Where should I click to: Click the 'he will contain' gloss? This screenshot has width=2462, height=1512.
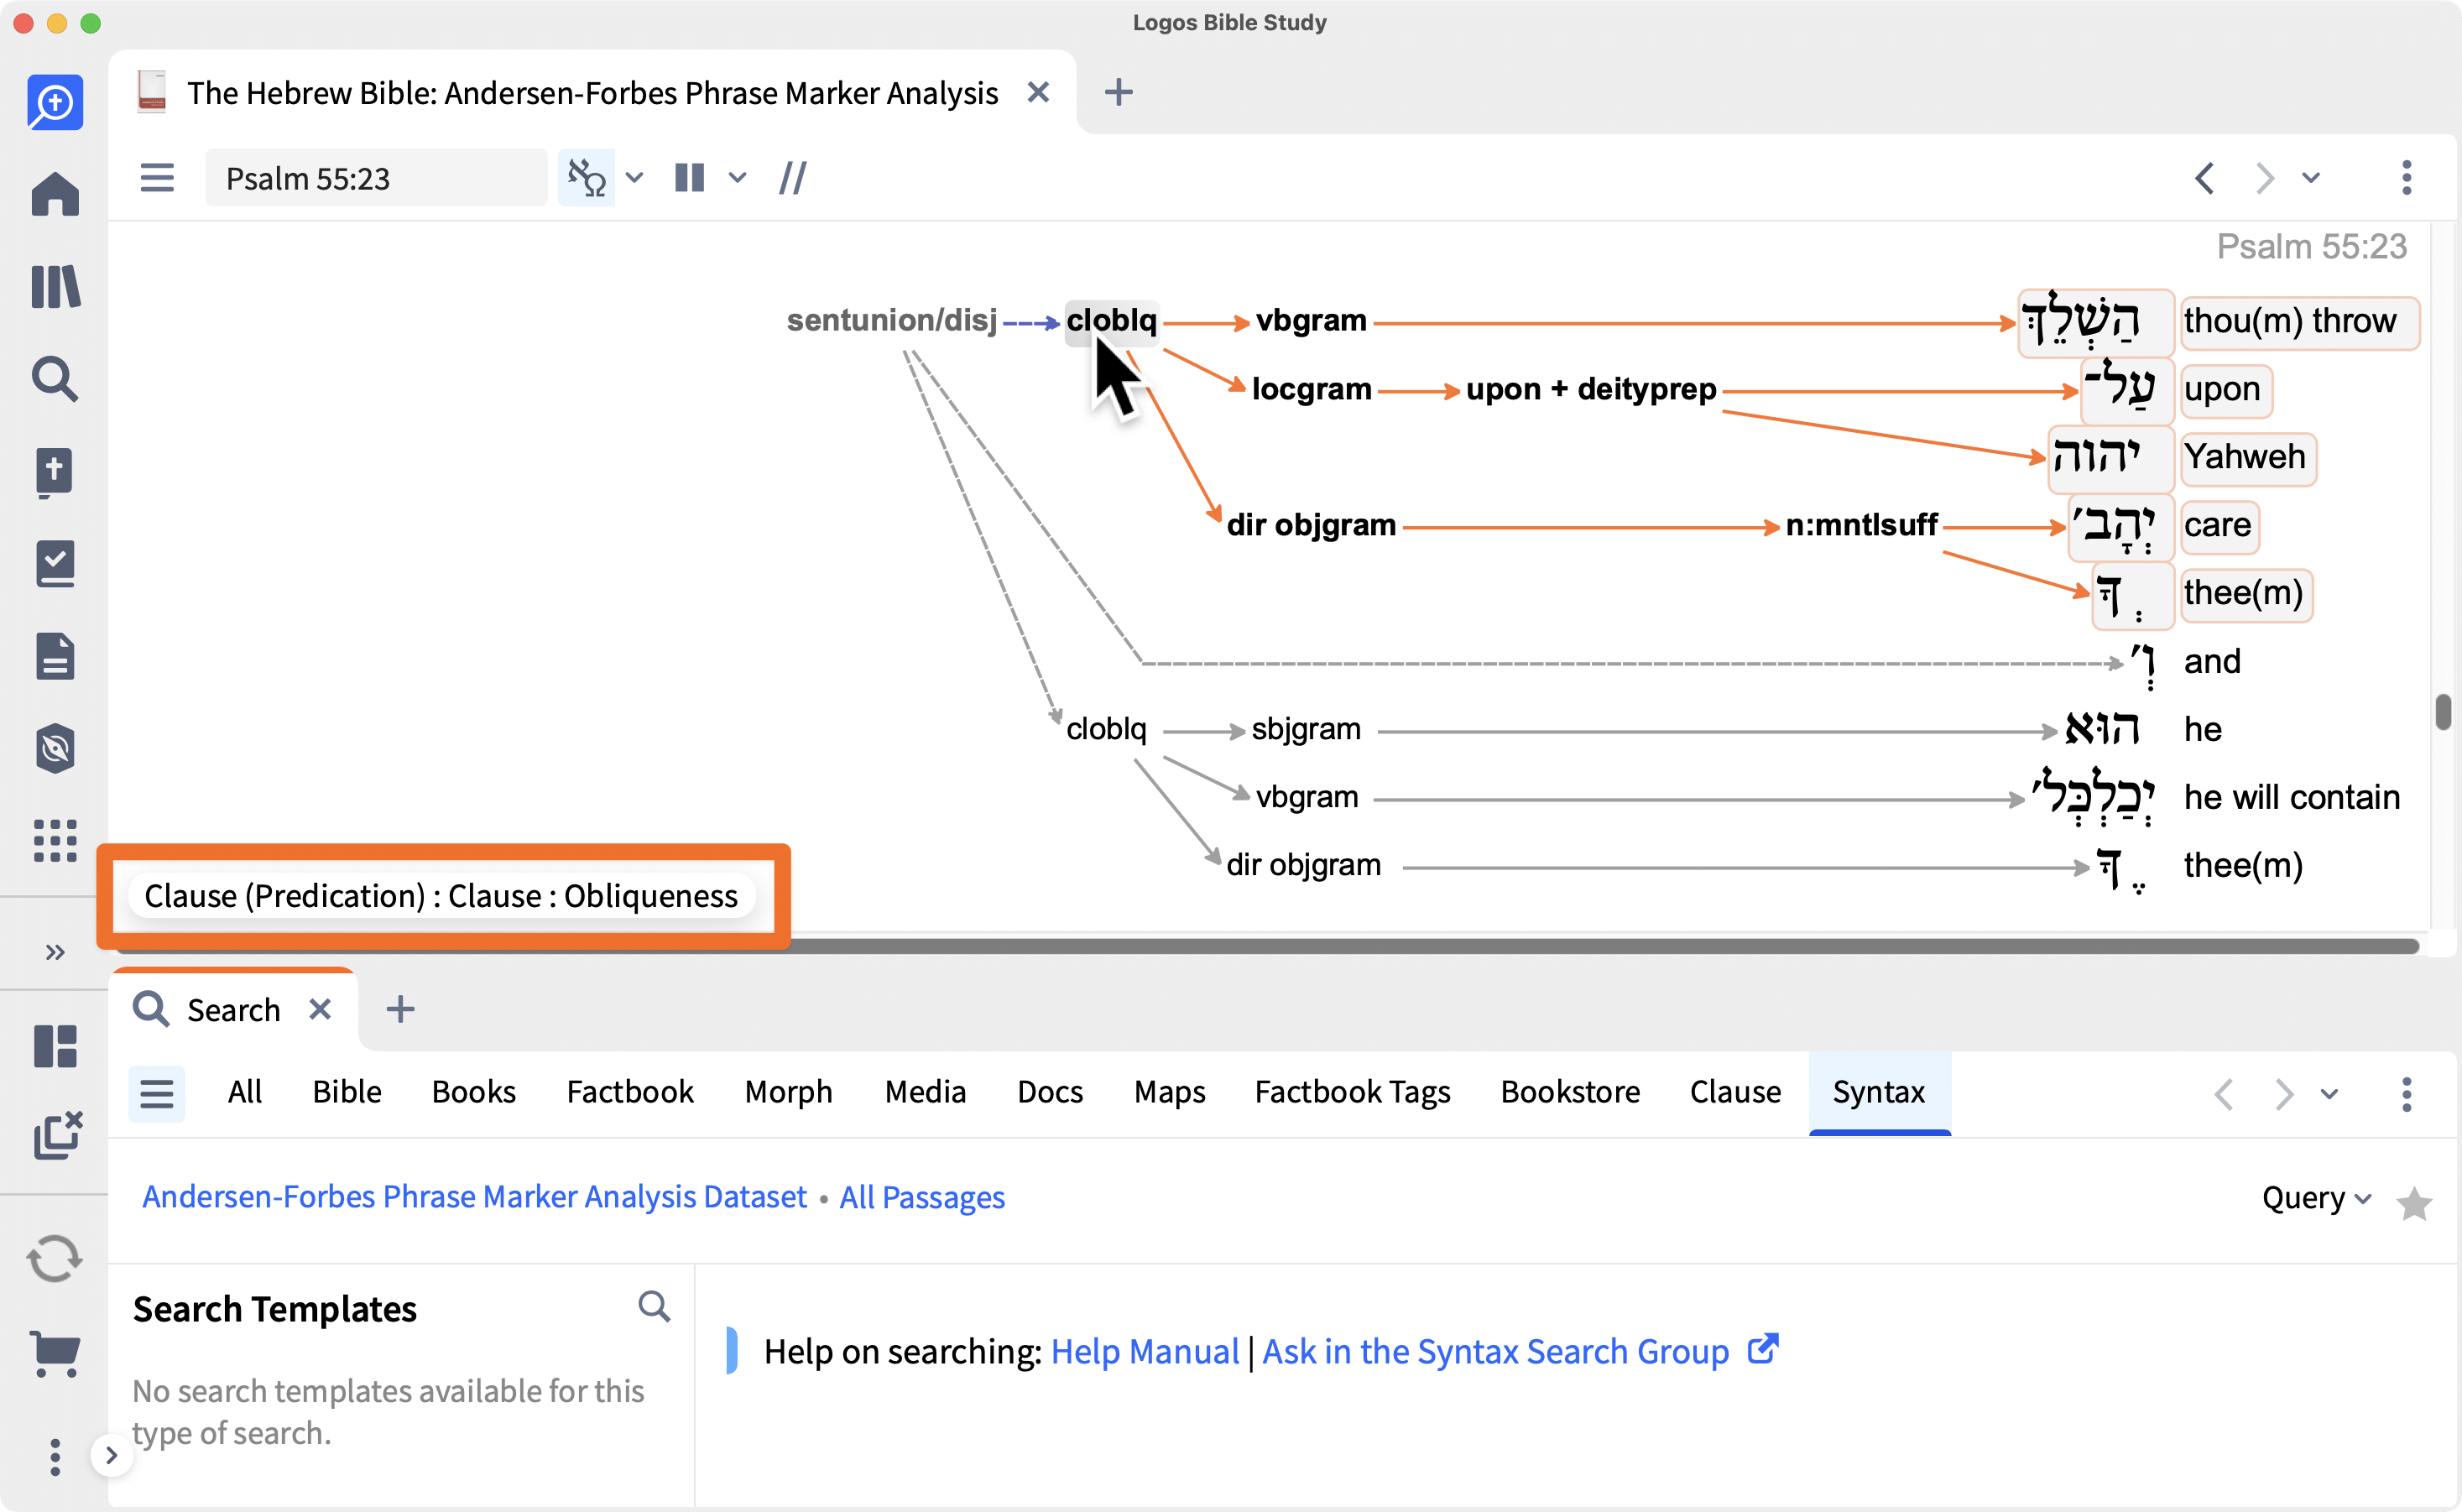coord(2291,797)
